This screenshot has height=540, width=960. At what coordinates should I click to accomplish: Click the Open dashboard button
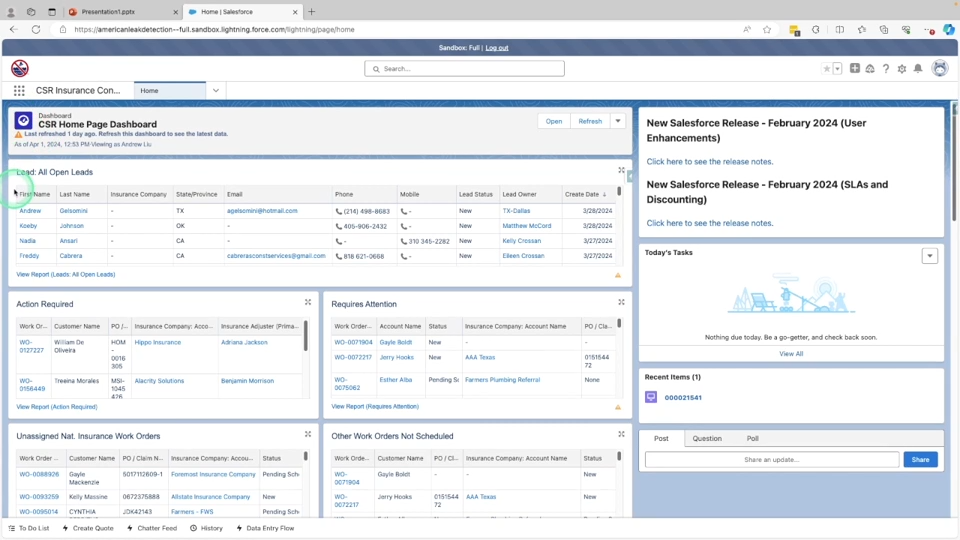click(x=553, y=121)
